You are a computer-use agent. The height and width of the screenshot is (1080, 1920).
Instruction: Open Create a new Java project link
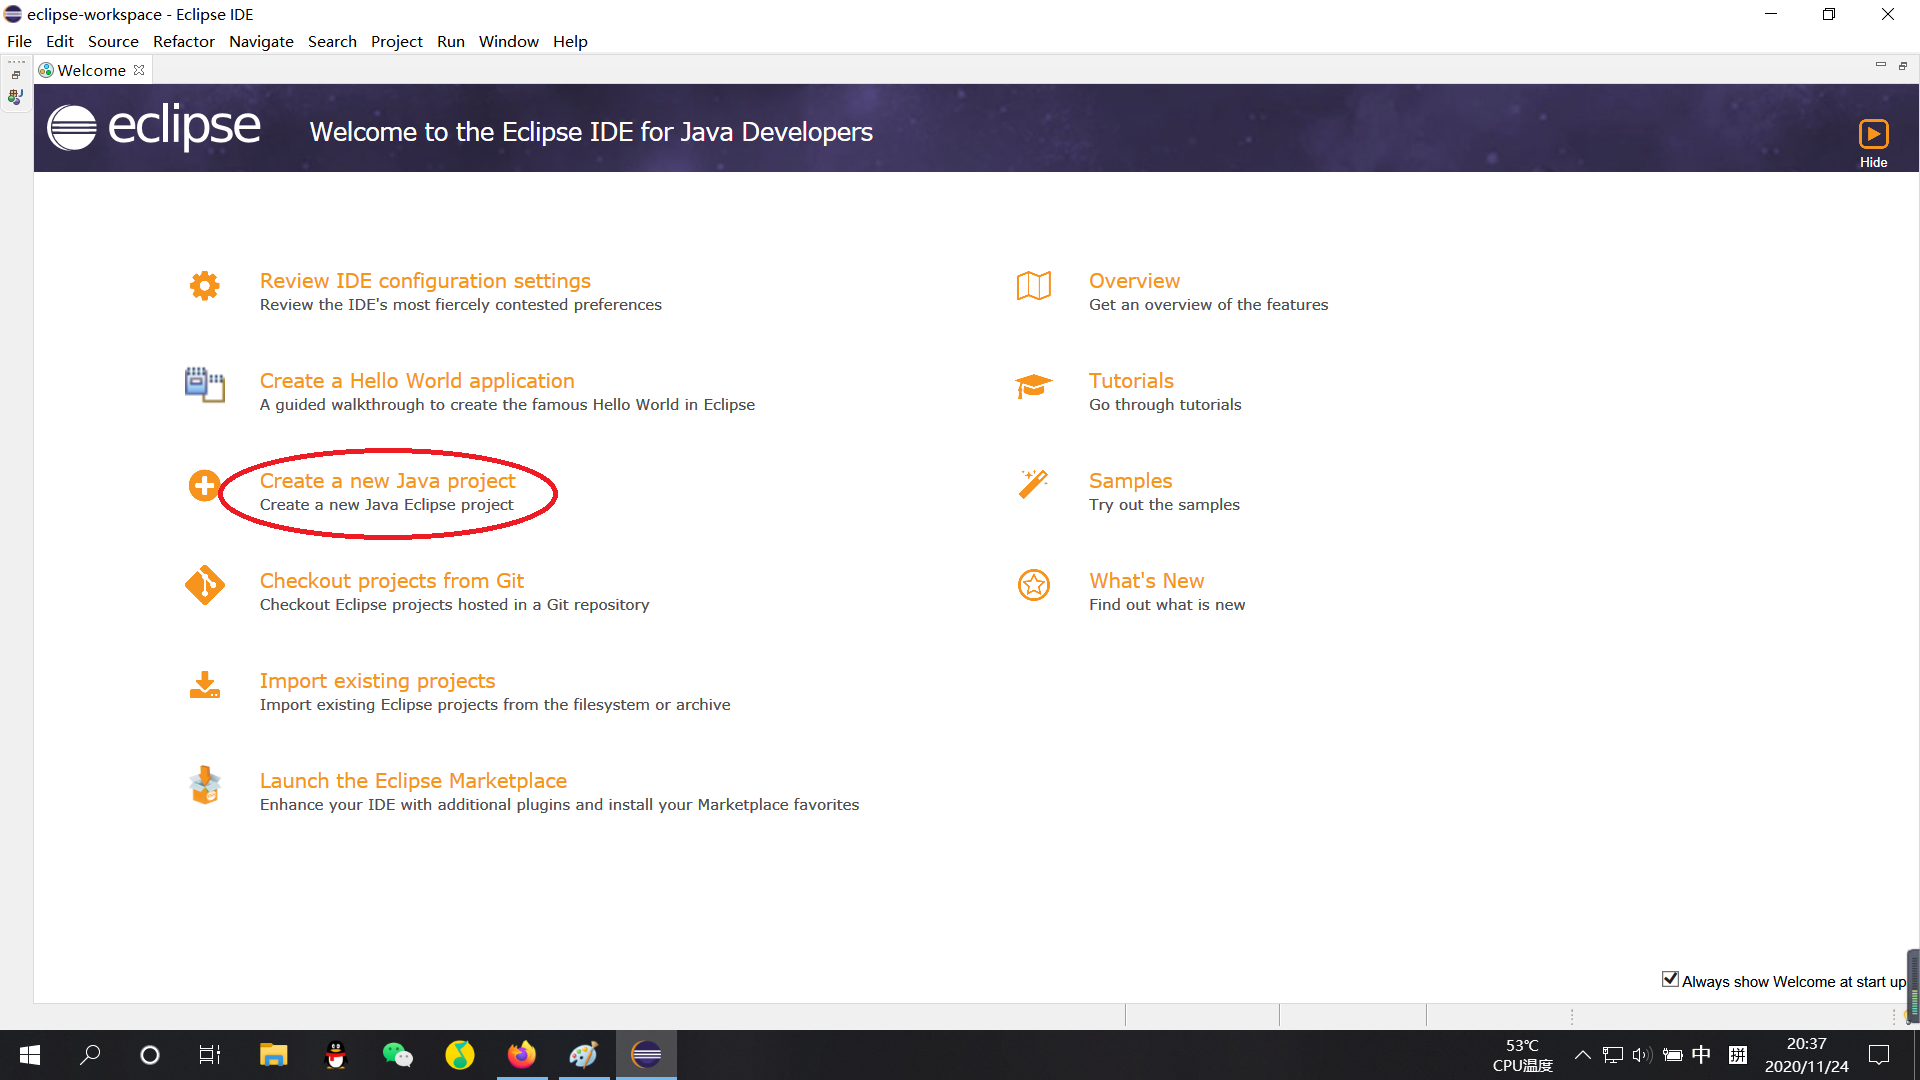click(x=387, y=481)
